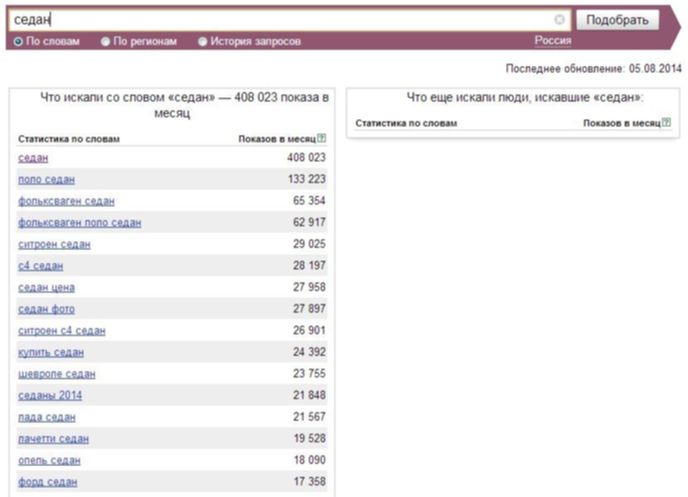Click the value '17 358' in the table

tap(309, 482)
